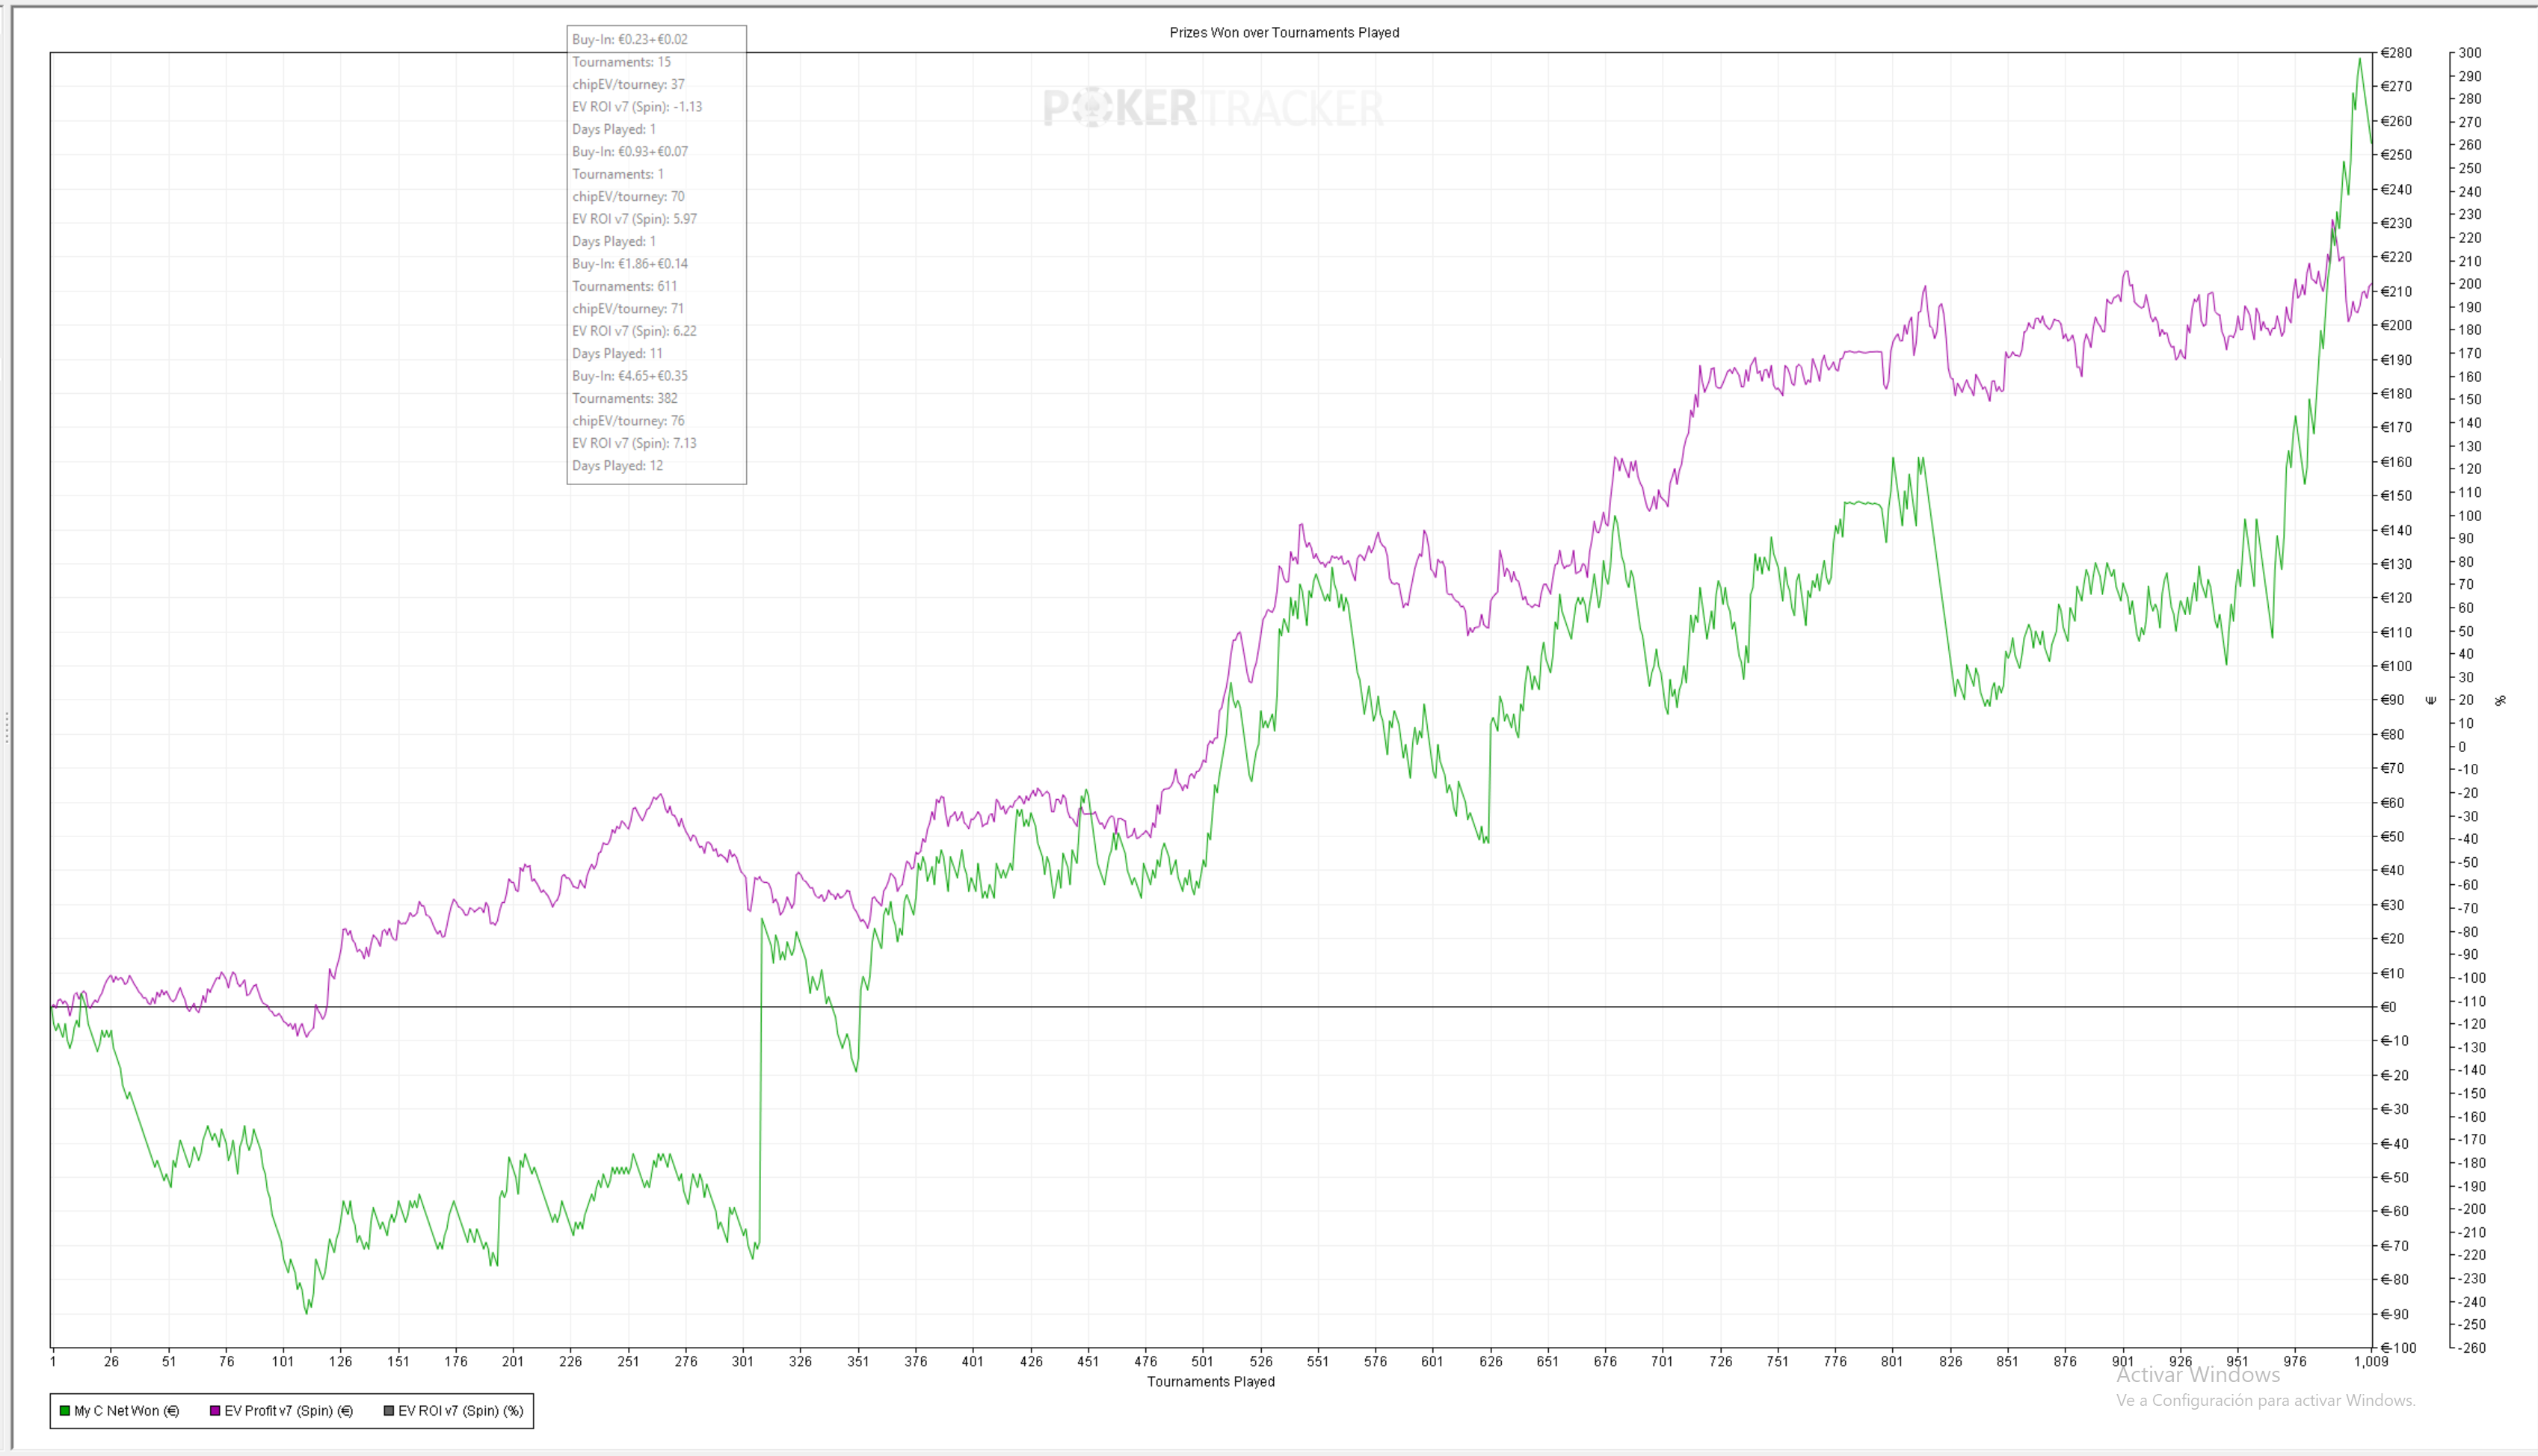This screenshot has height=1456, width=2538.
Task: Click the €0 label on the euro axis
Action: click(2389, 1007)
